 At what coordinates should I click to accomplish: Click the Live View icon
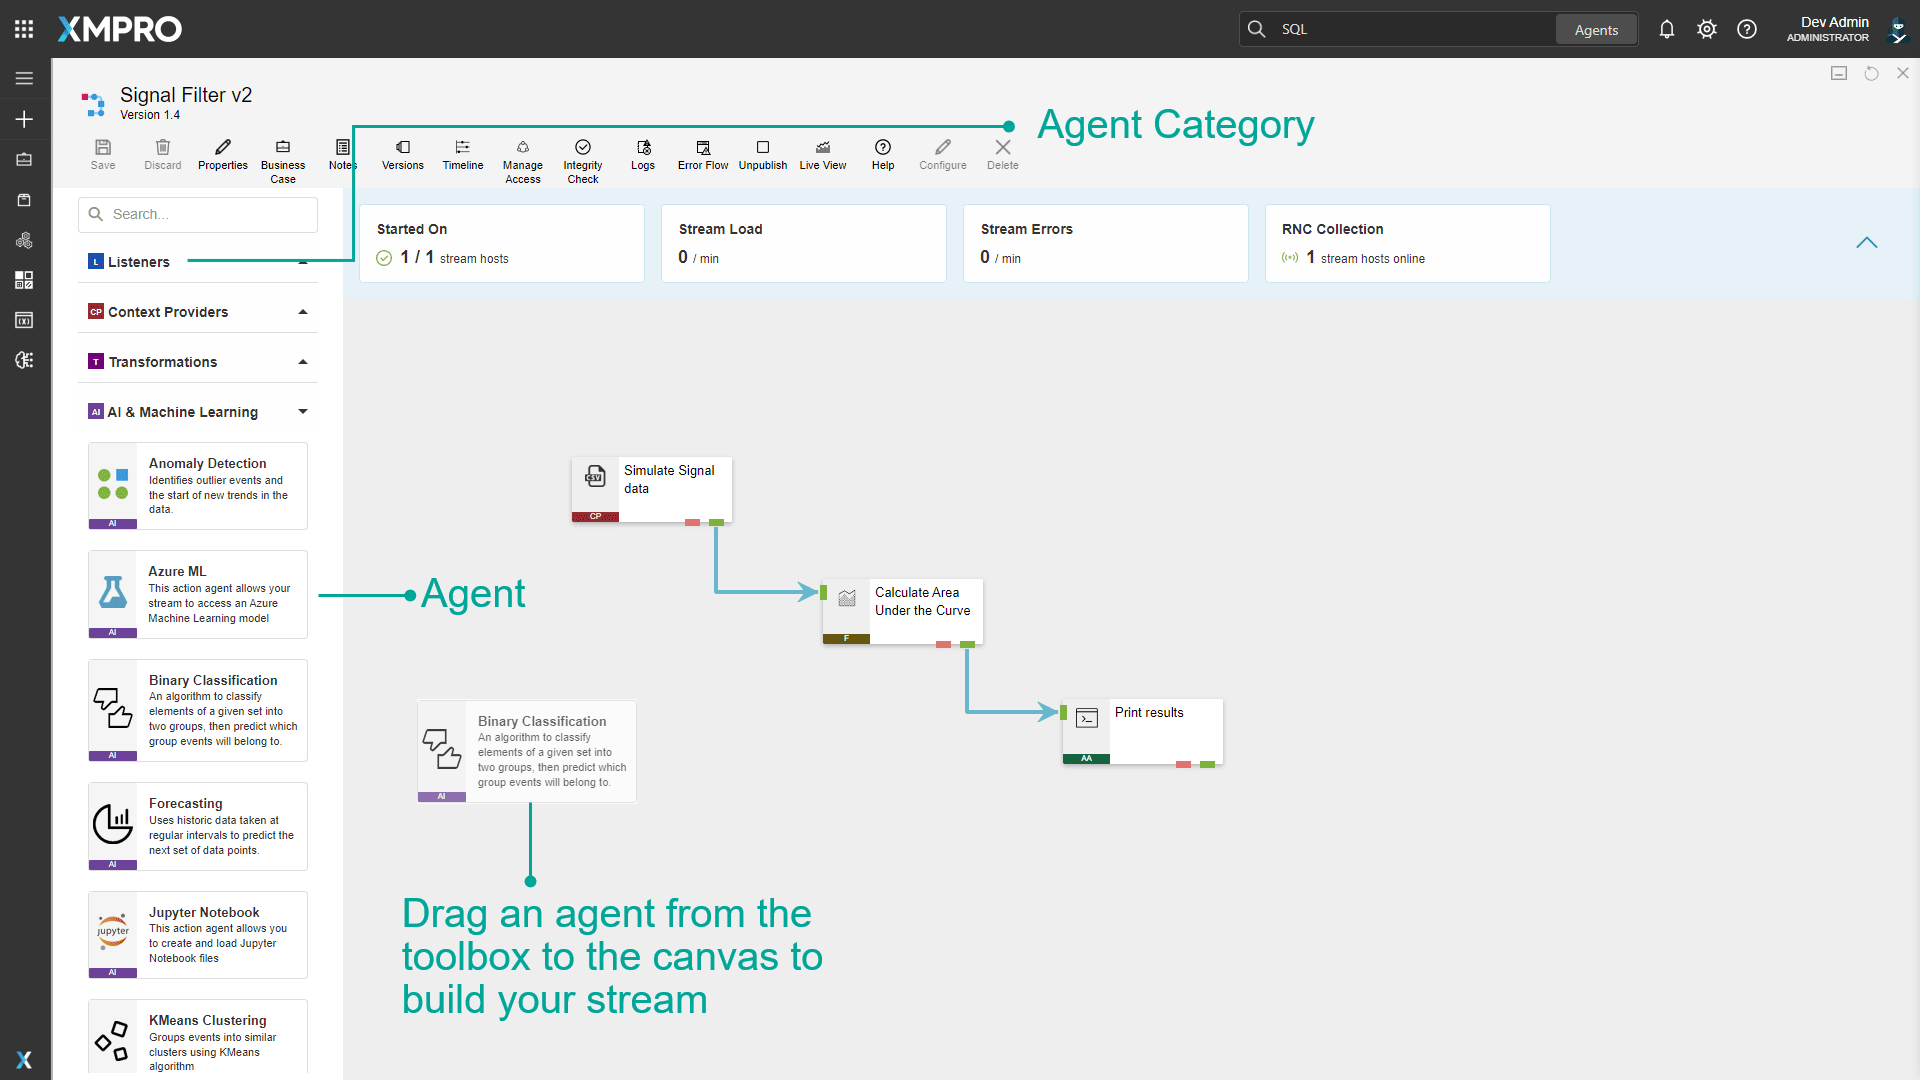[x=822, y=155]
